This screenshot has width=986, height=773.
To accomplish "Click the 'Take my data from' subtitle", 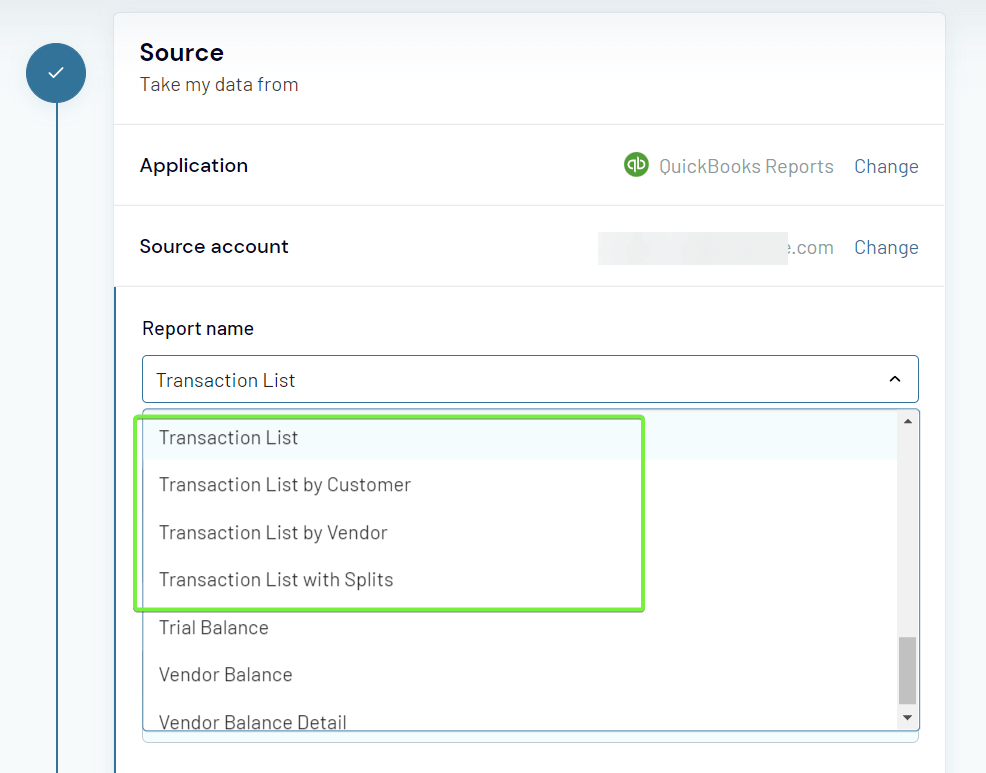I will tap(219, 84).
